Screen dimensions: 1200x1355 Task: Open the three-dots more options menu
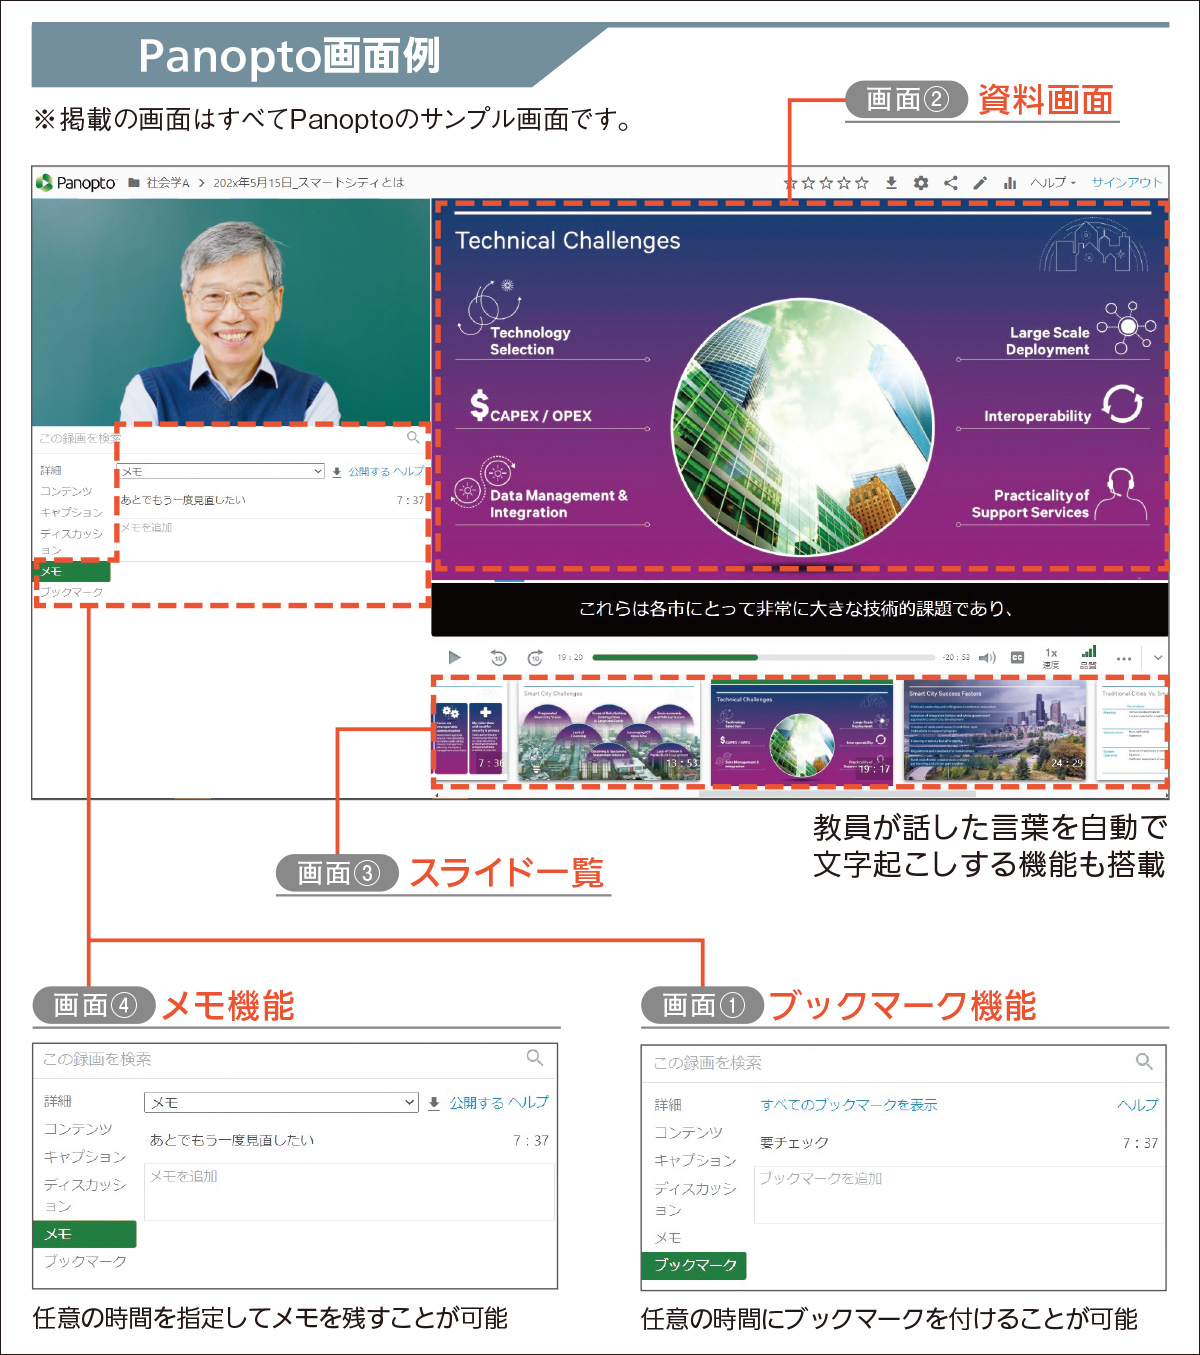coord(1124,659)
